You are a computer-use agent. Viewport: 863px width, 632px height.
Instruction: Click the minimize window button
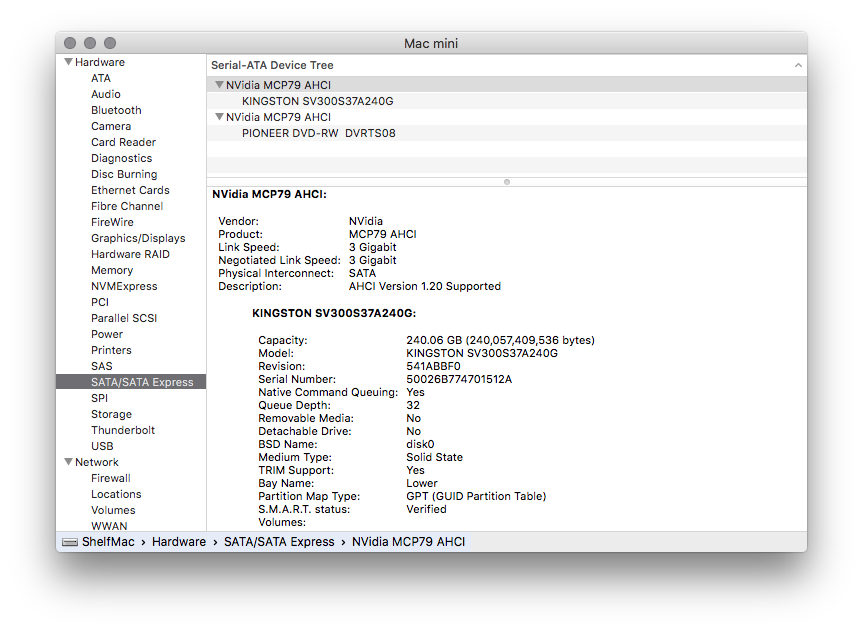pos(90,43)
